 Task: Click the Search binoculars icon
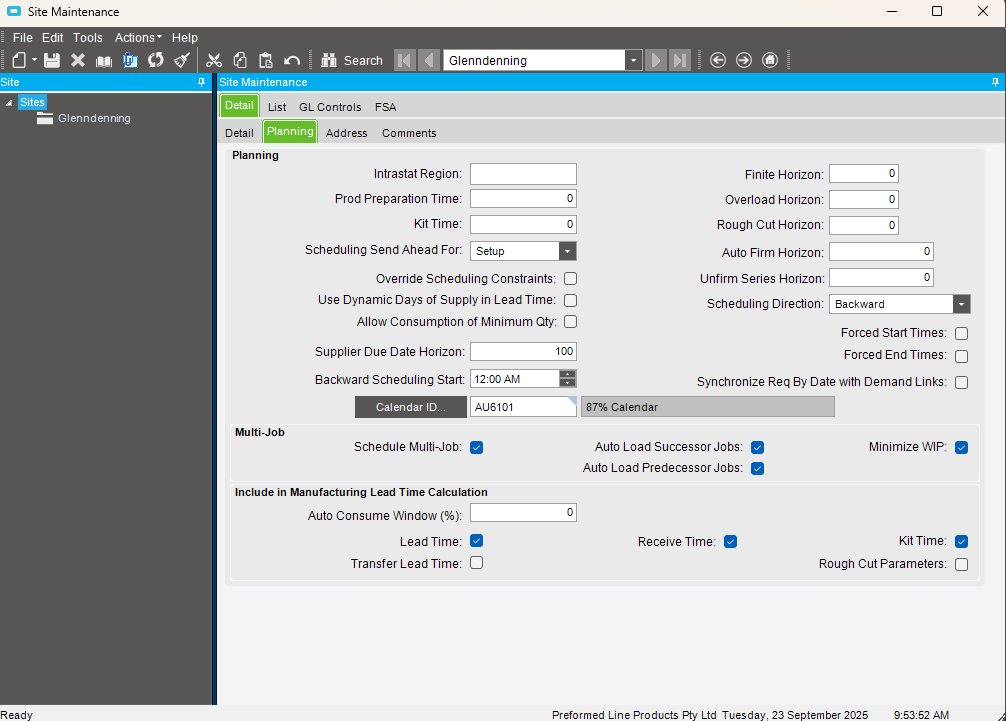point(328,60)
